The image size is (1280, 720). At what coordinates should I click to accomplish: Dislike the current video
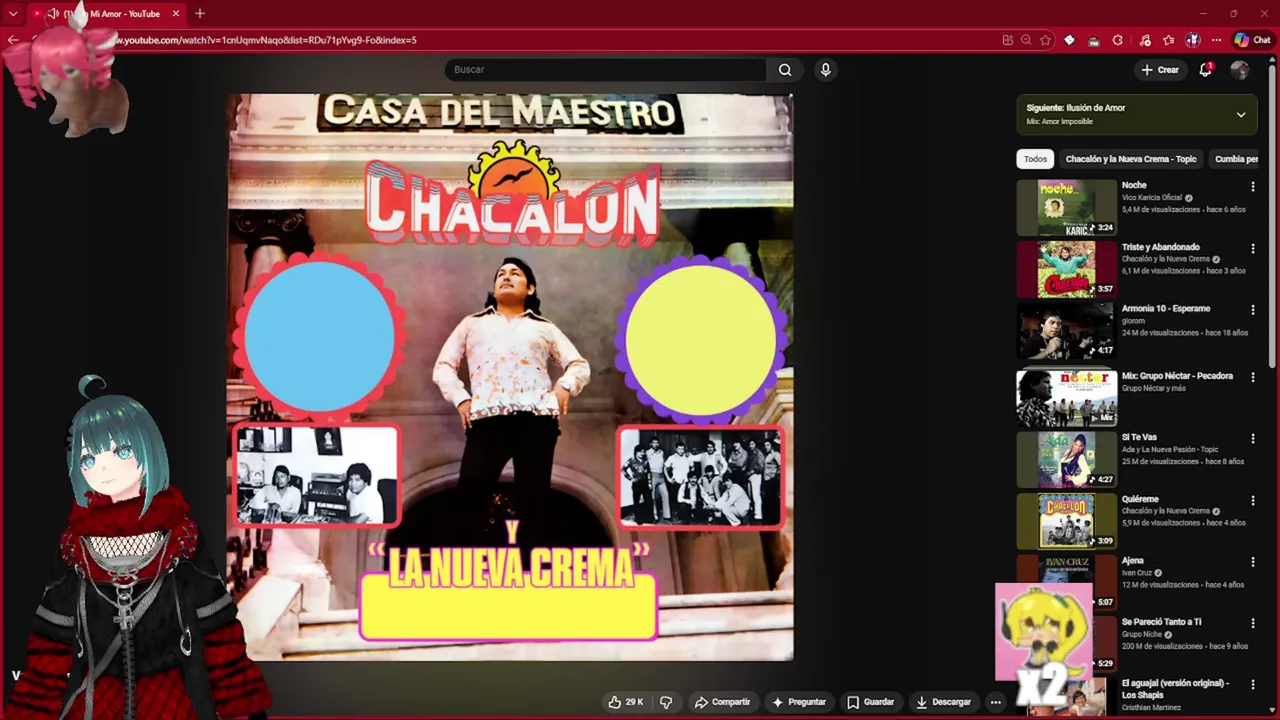click(666, 702)
